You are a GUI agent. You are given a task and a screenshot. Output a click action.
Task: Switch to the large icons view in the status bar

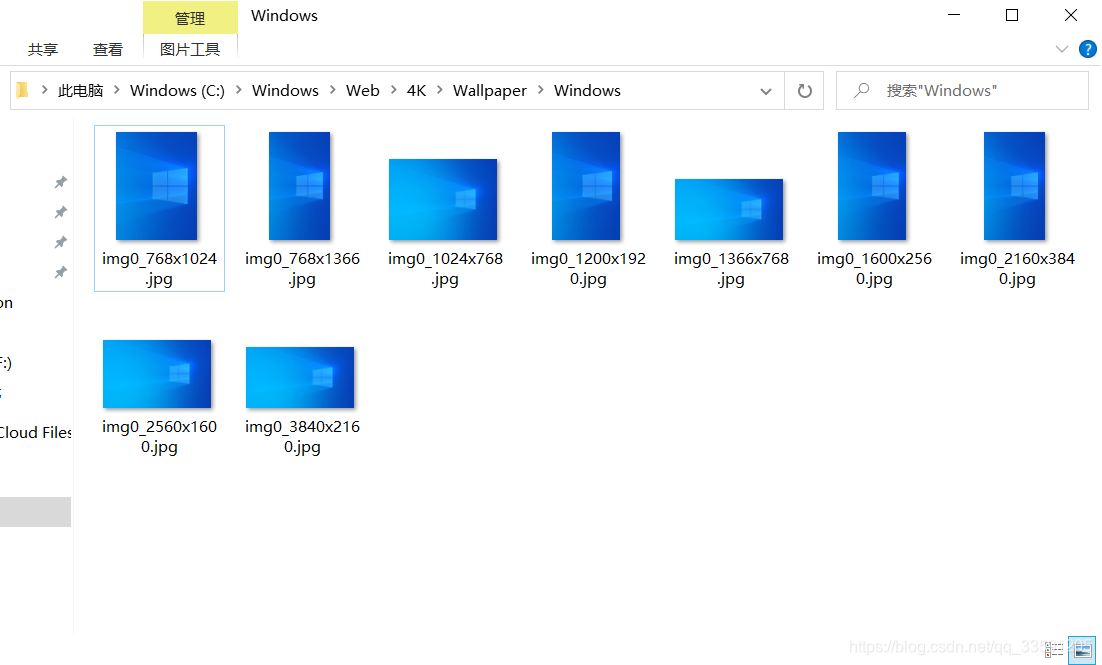1081,648
